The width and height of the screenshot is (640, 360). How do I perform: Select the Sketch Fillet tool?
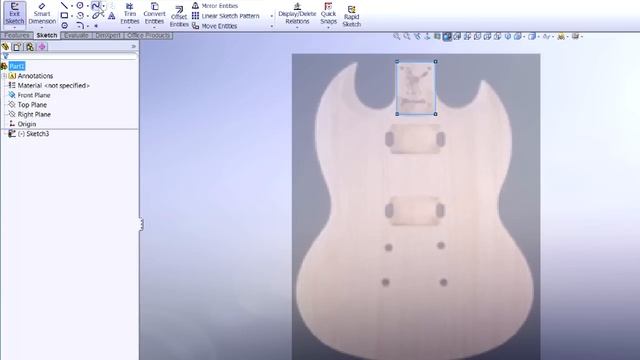tap(80, 25)
